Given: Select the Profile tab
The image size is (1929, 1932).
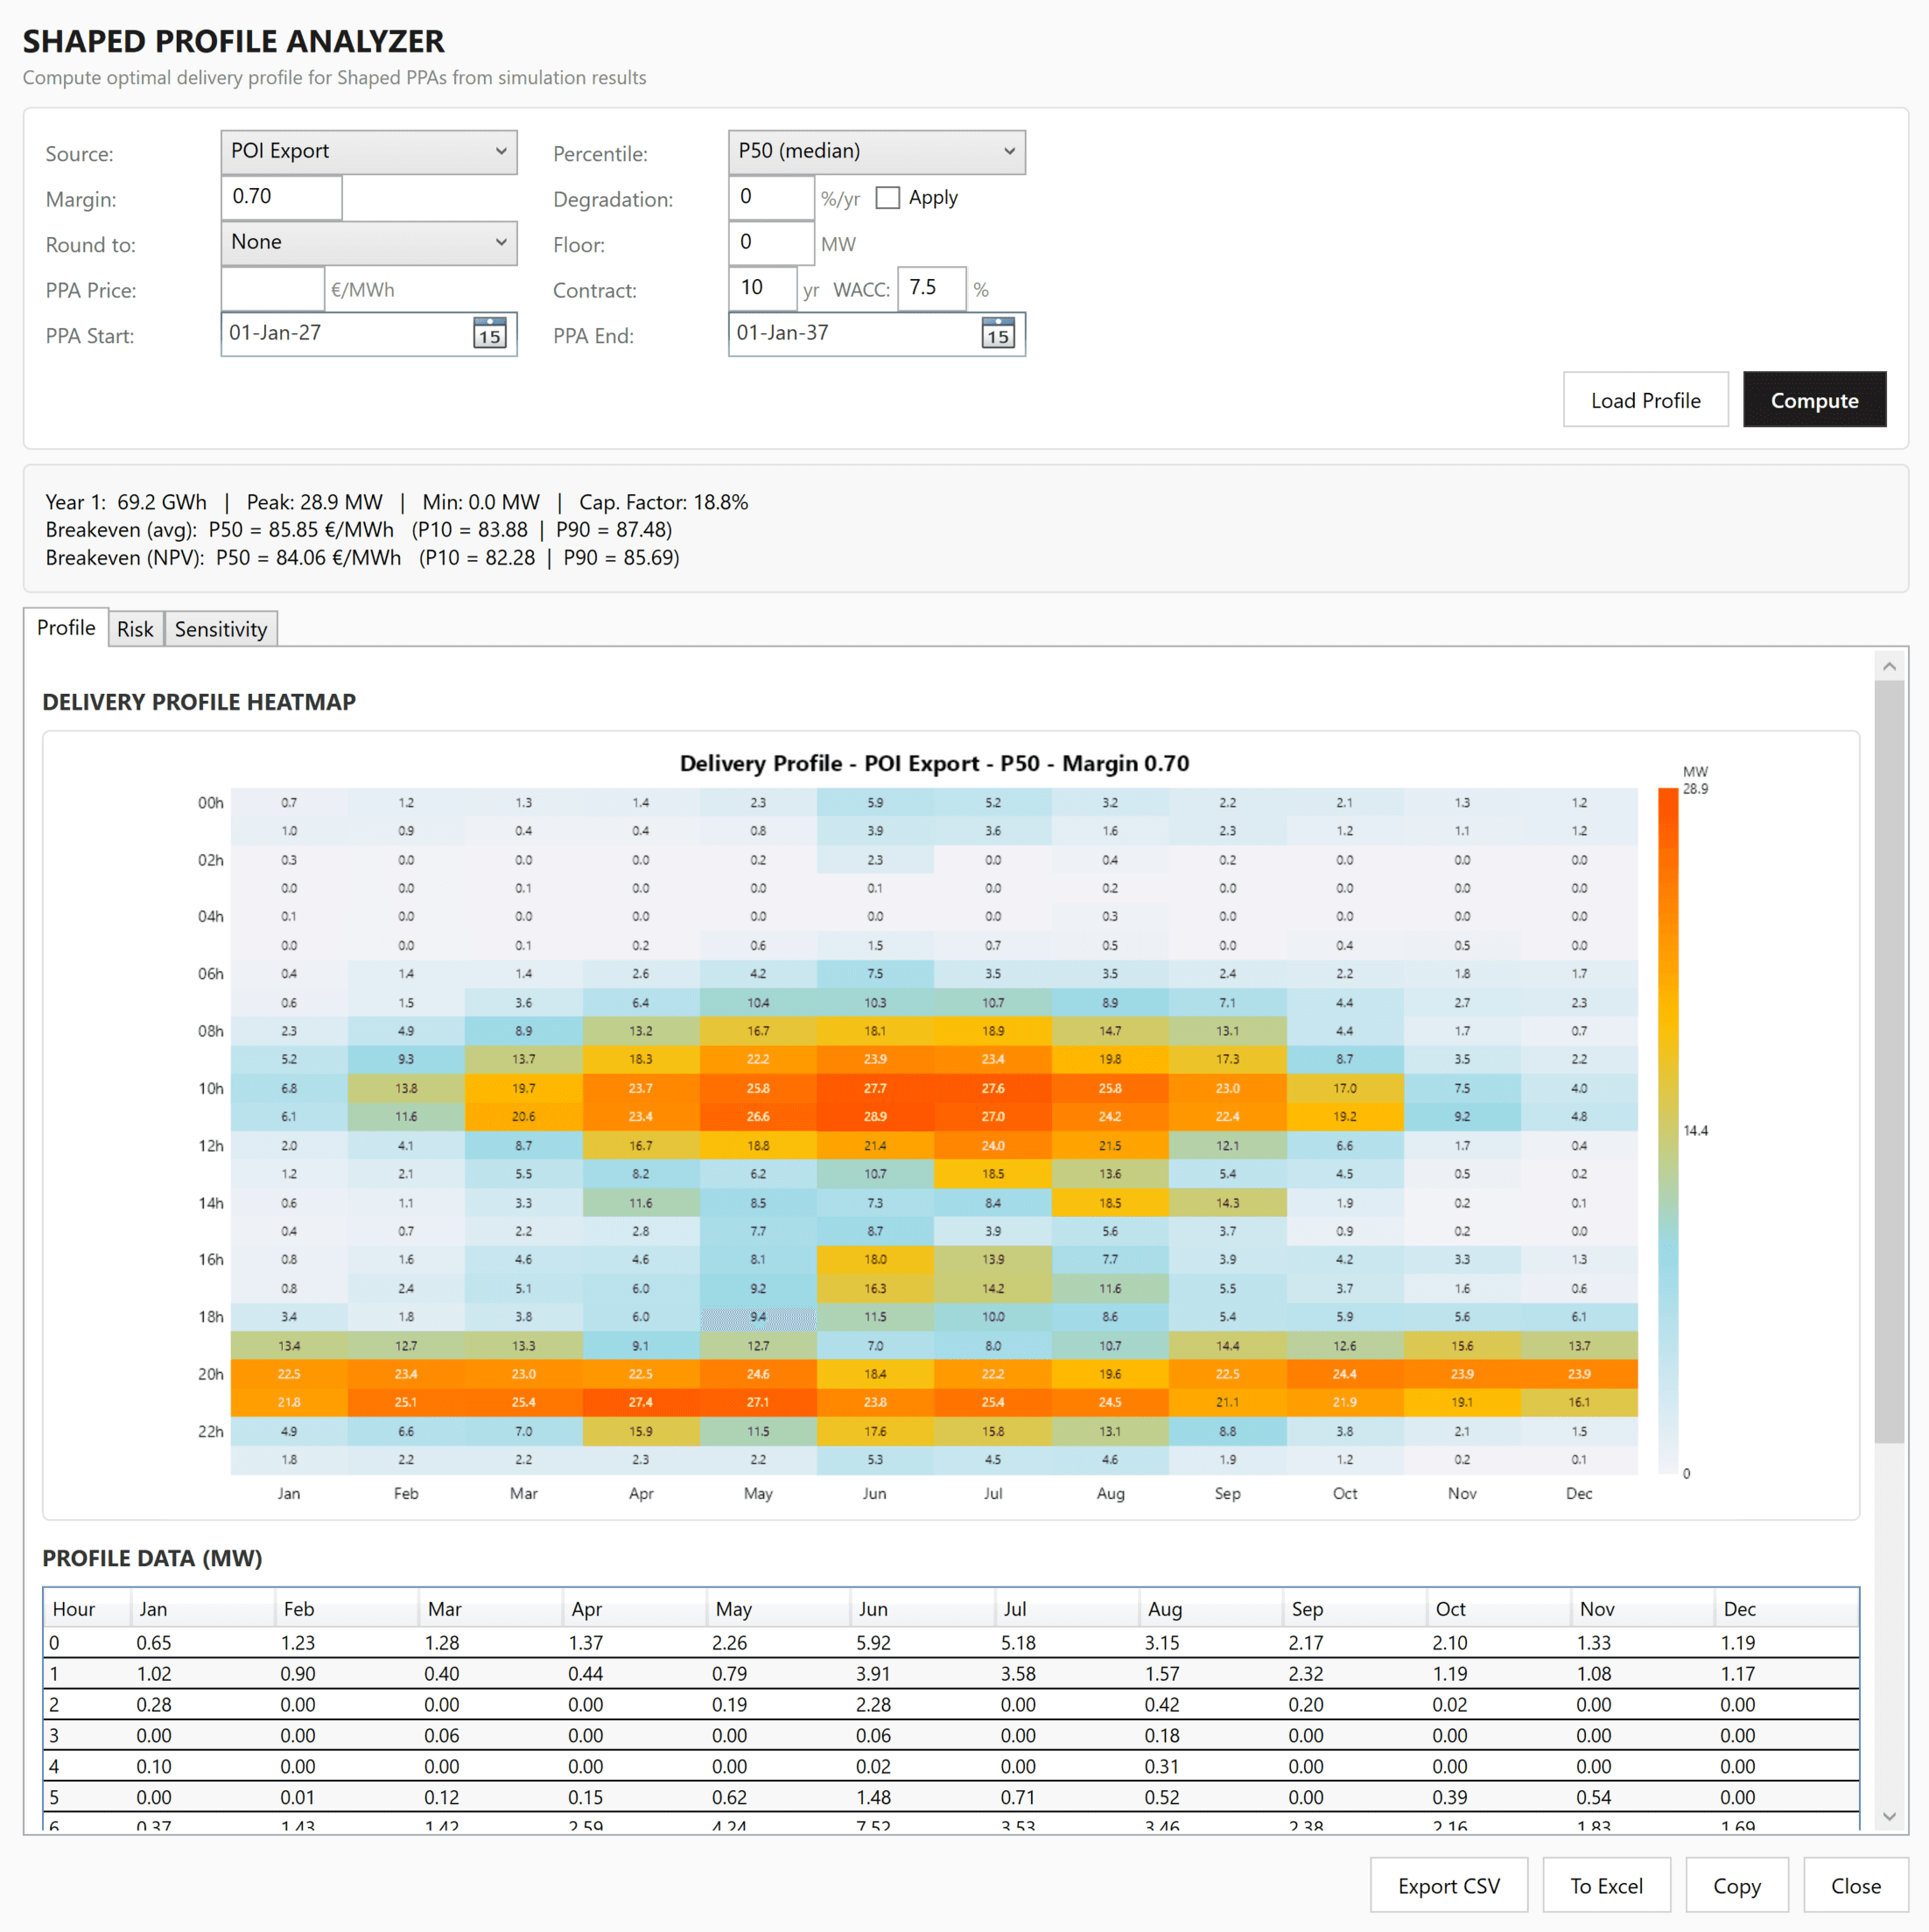Looking at the screenshot, I should click(66, 627).
